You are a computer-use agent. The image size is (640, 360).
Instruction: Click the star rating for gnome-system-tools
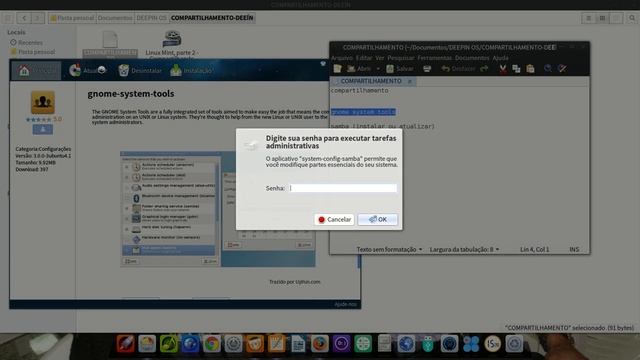coord(38,119)
